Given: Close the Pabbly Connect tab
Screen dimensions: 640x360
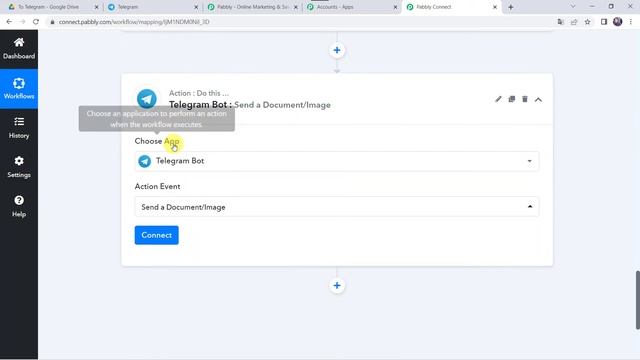Looking at the screenshot, I should (495, 7).
